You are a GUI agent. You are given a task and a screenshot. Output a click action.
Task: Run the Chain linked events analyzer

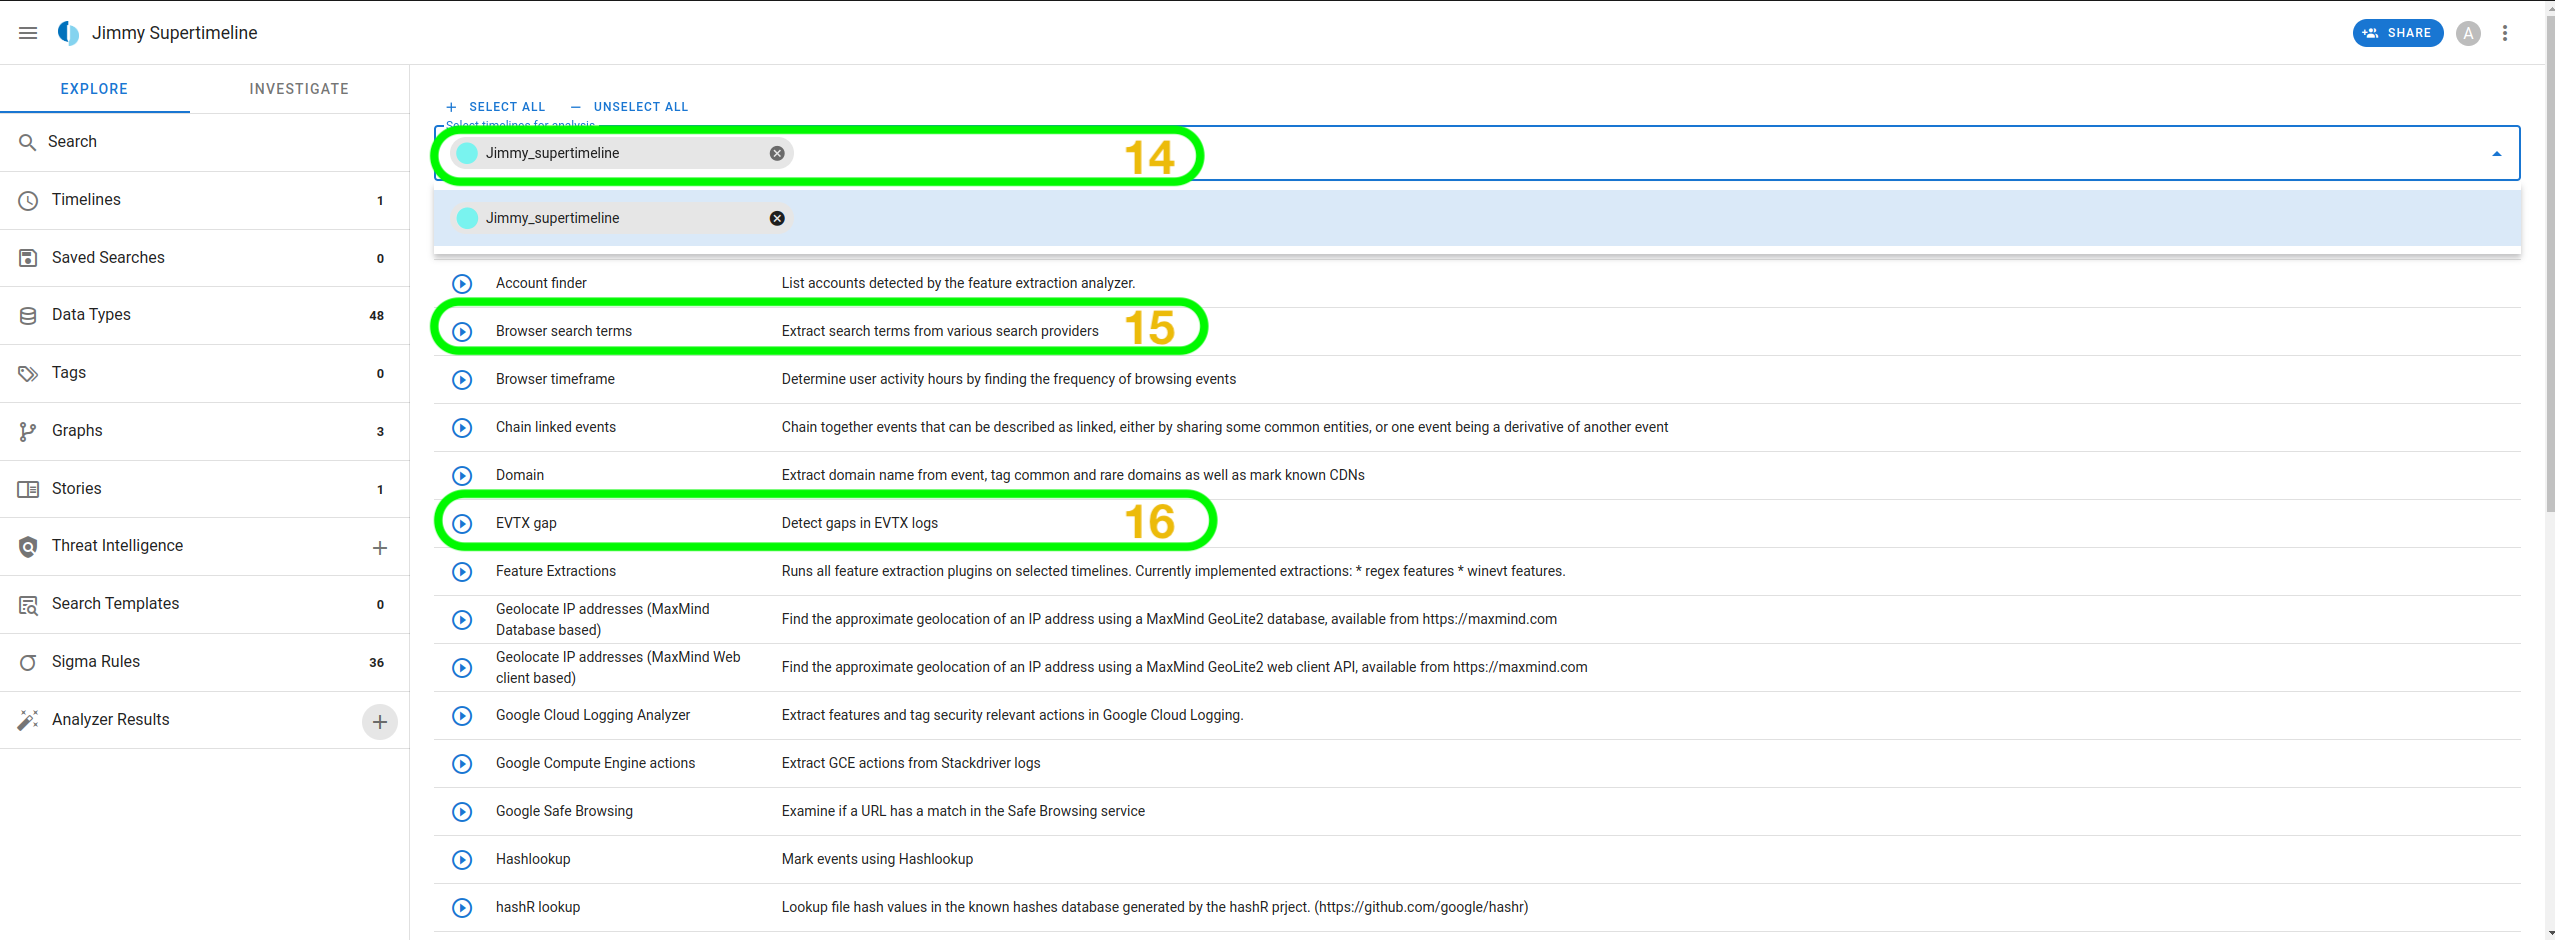click(462, 428)
